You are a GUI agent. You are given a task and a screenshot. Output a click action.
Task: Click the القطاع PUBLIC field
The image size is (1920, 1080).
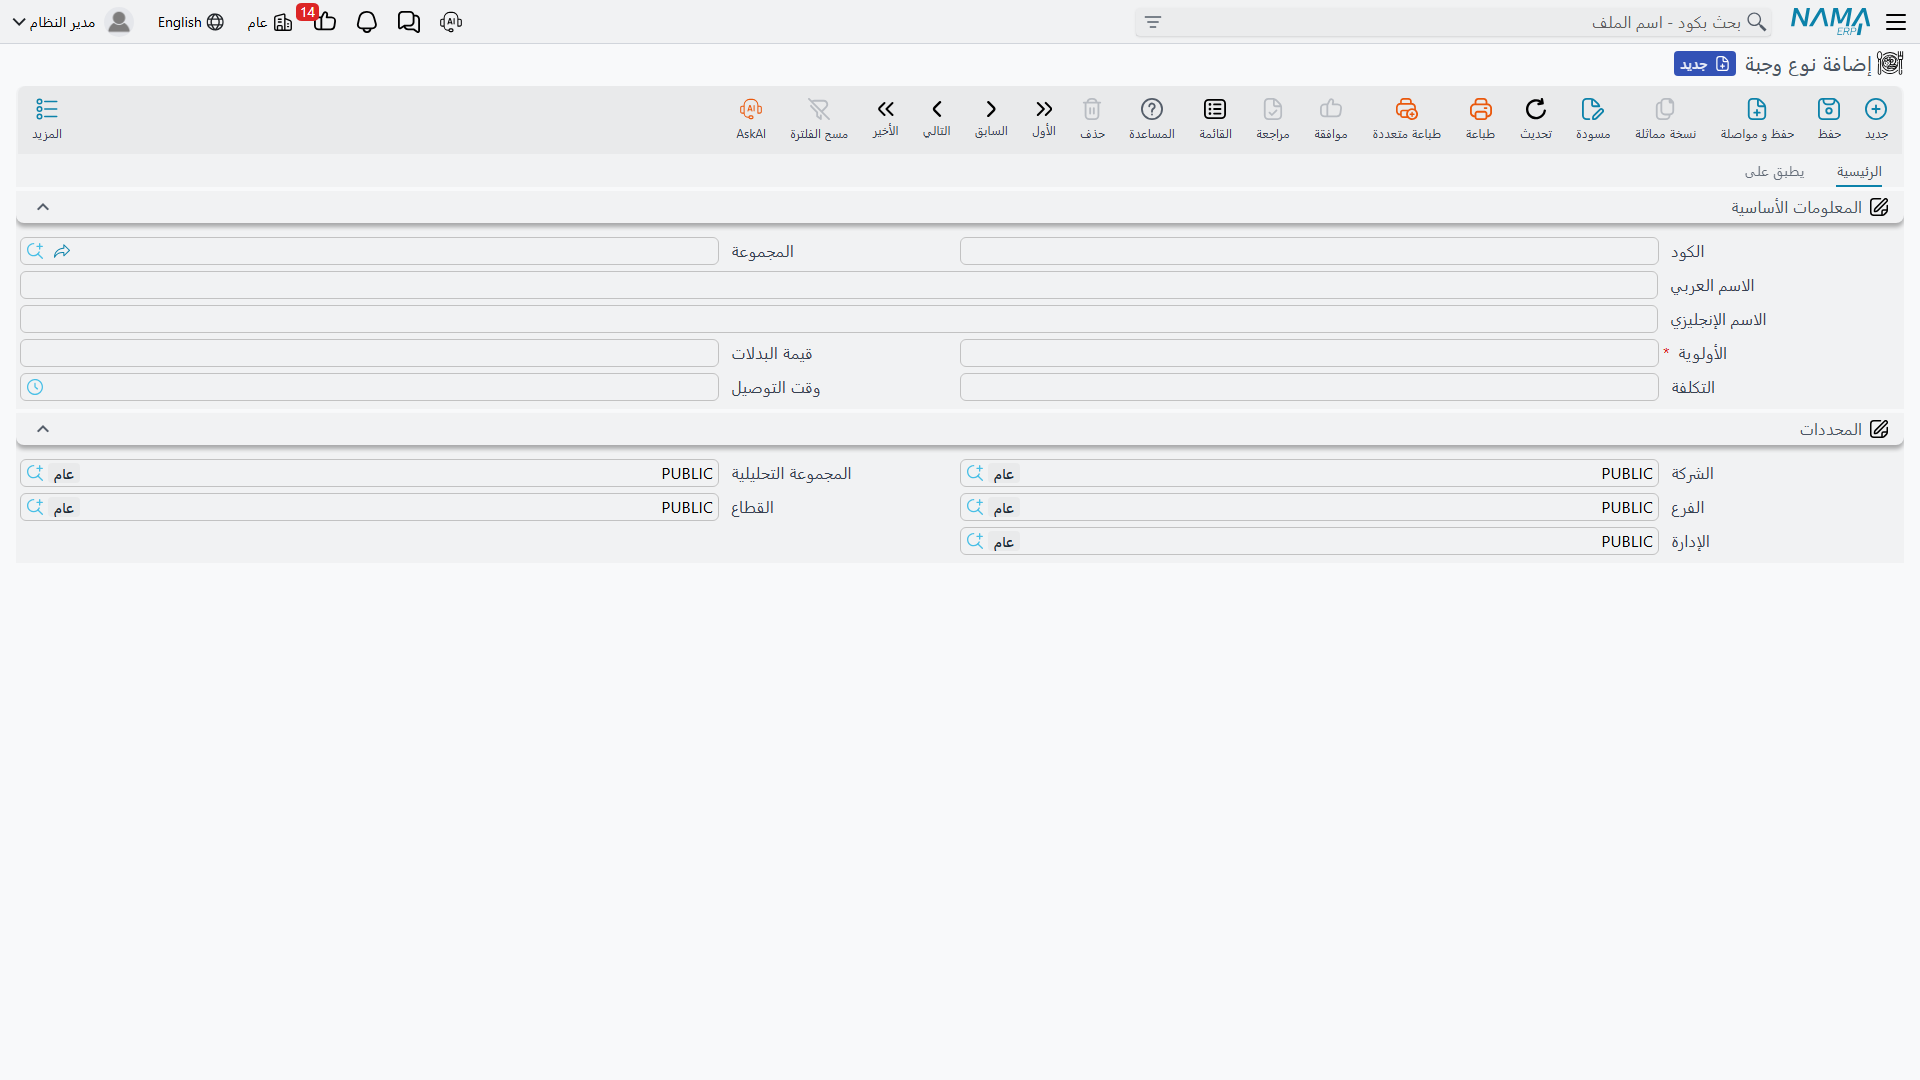369,507
